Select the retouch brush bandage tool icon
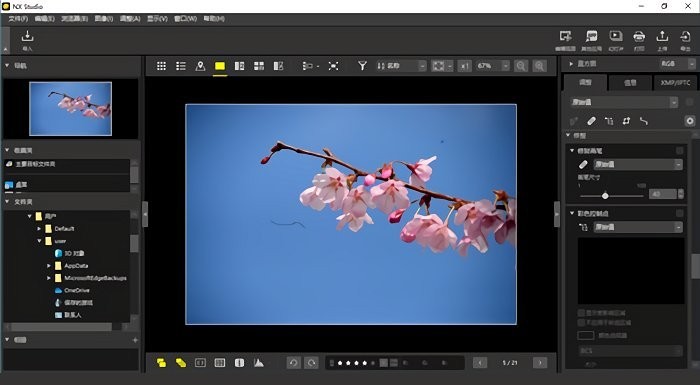The image size is (700, 385). point(592,121)
